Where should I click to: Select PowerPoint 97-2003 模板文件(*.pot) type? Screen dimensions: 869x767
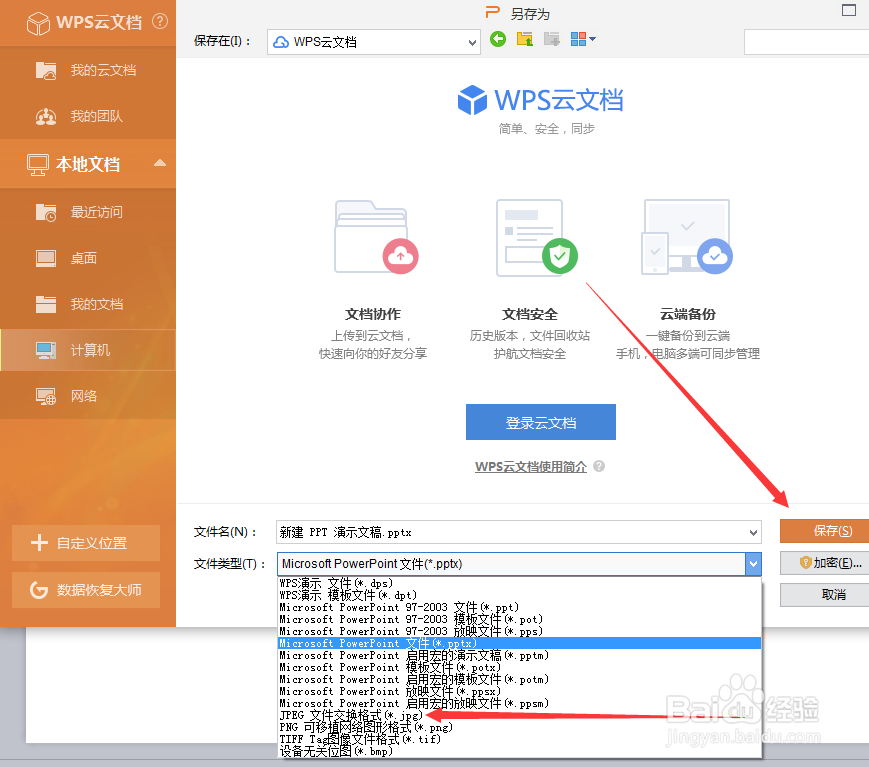click(519, 619)
